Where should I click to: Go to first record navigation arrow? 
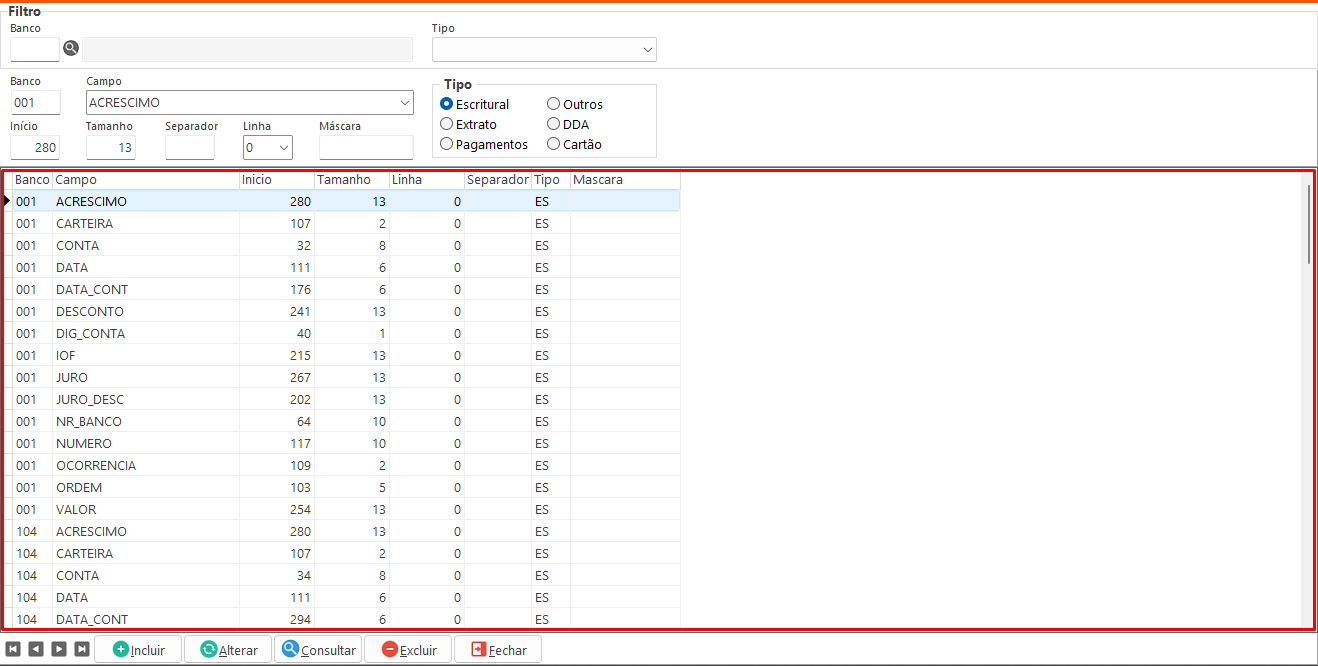click(x=13, y=649)
